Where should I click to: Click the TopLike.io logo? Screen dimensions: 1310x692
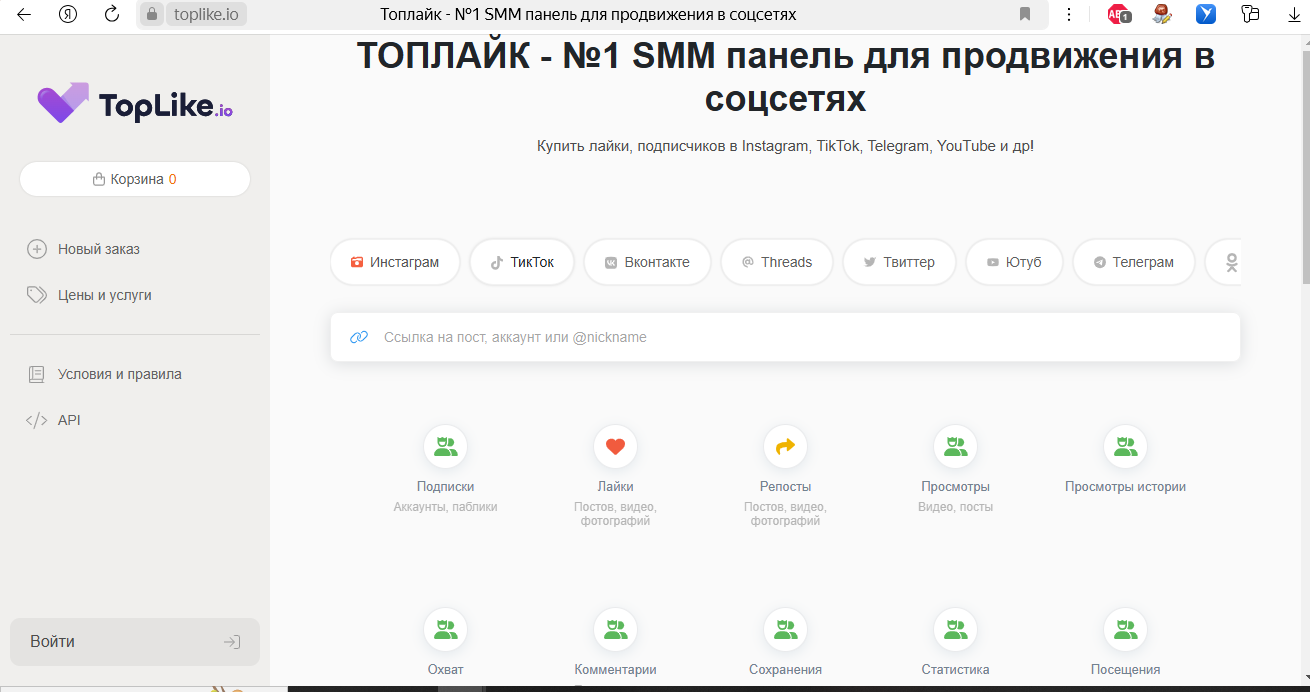(x=135, y=103)
